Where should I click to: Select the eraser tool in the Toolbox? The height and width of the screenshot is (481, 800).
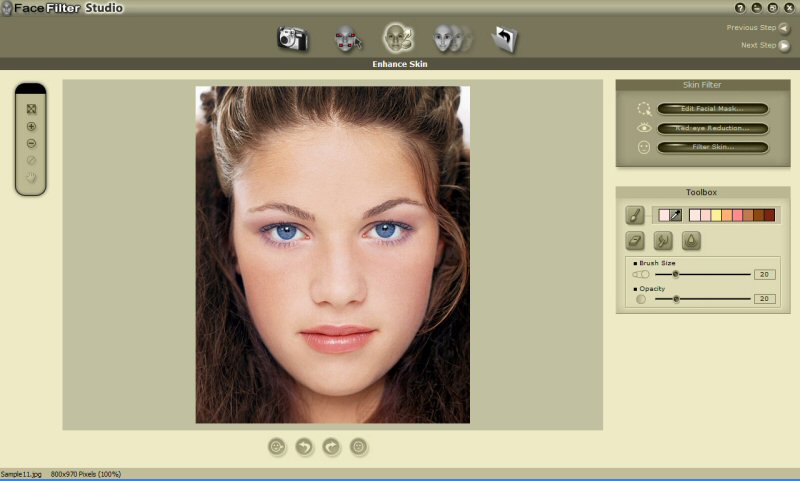click(x=635, y=240)
